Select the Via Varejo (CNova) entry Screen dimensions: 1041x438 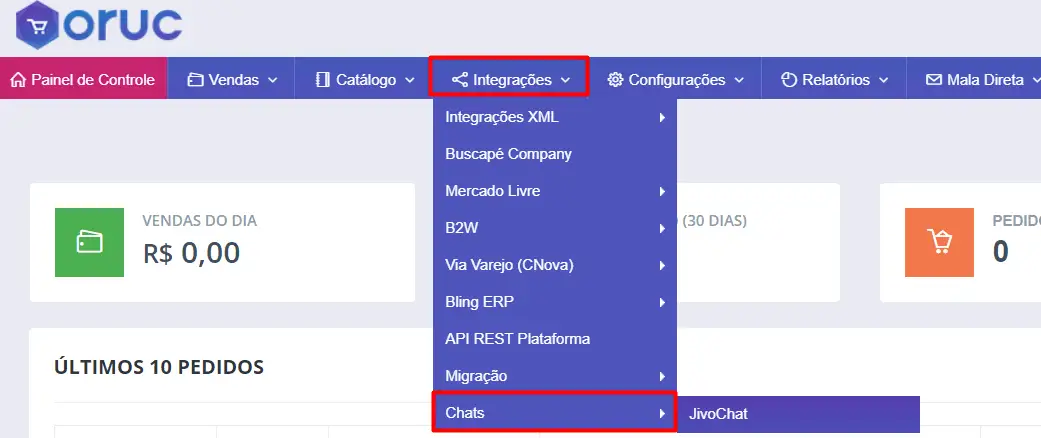pos(509,265)
